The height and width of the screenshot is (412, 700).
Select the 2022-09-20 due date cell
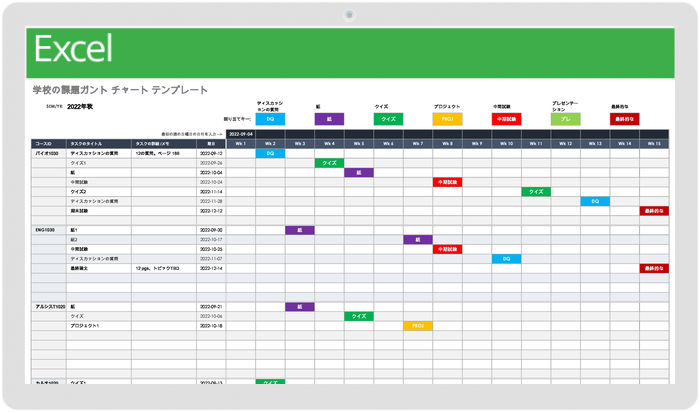pos(211,230)
